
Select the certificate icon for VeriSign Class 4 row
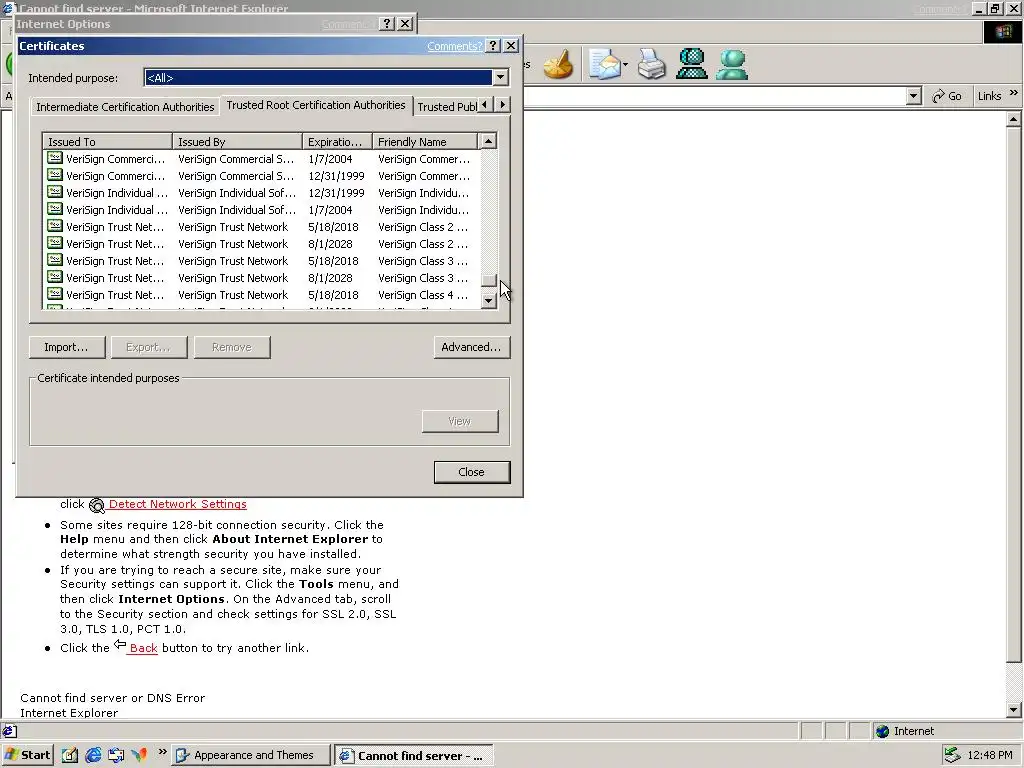coord(55,295)
